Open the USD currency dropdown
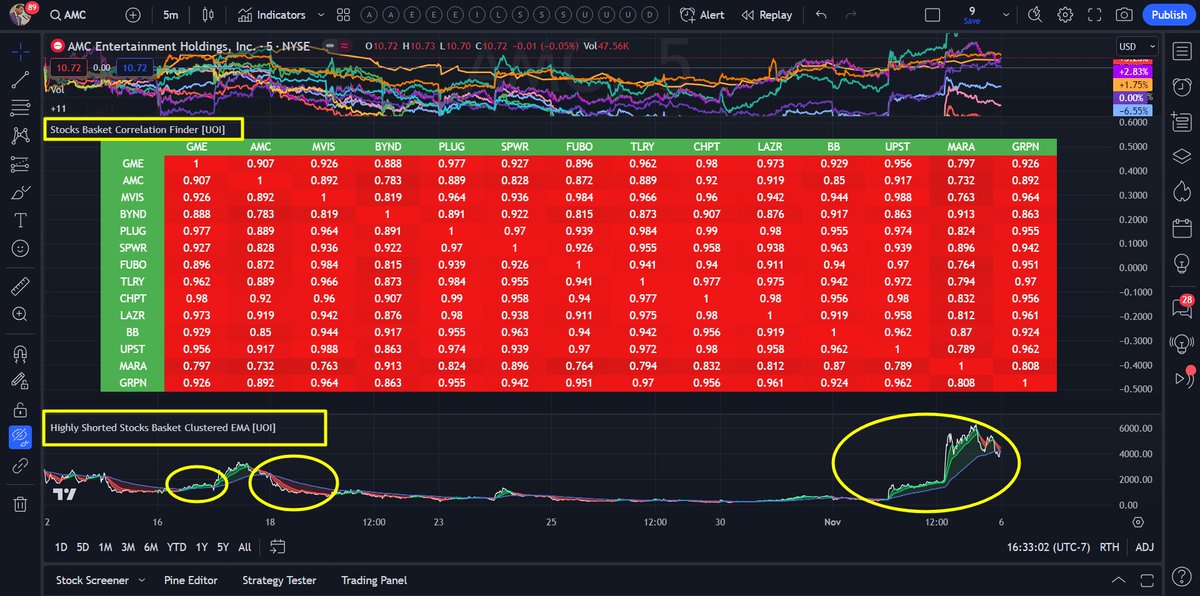 pos(1137,47)
